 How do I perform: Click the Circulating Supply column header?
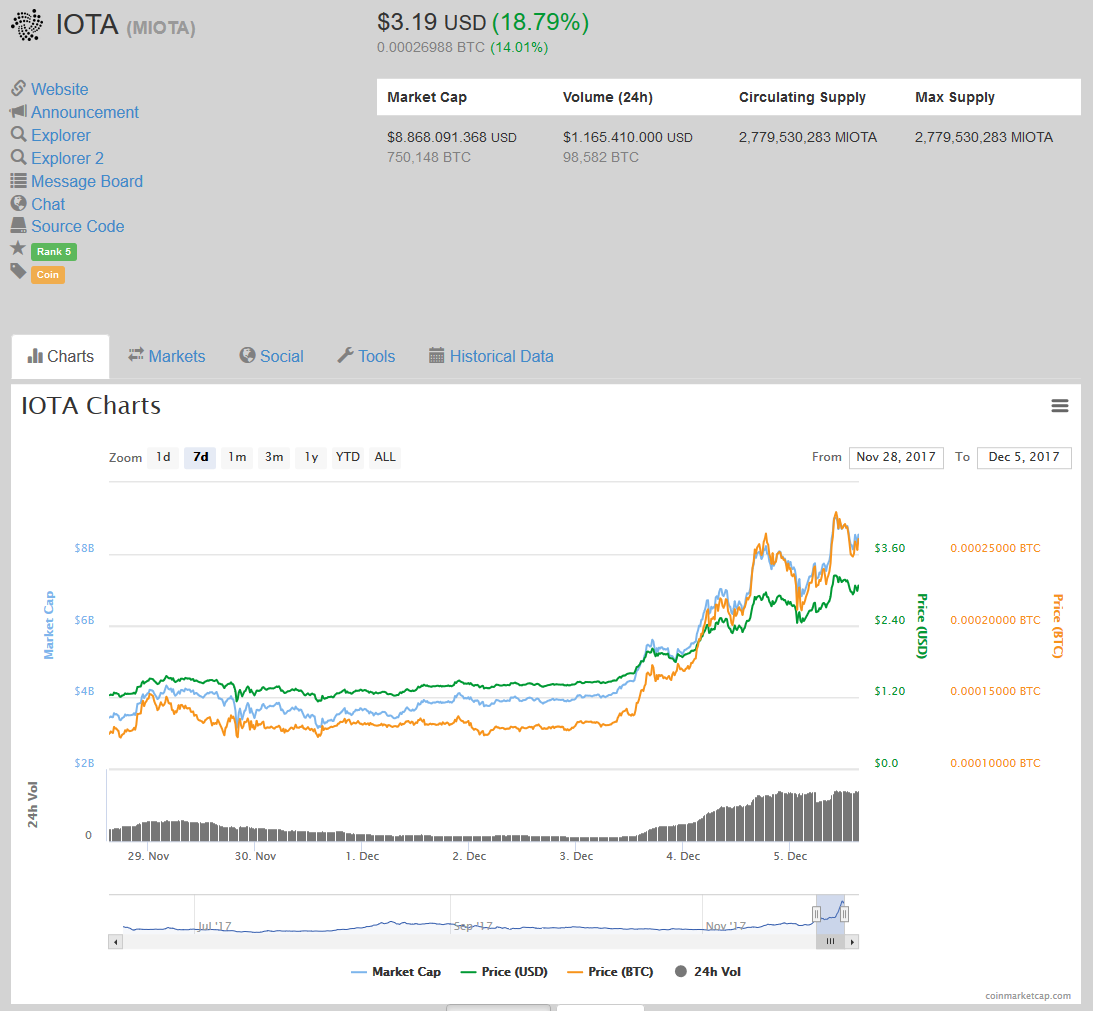pyautogui.click(x=802, y=98)
